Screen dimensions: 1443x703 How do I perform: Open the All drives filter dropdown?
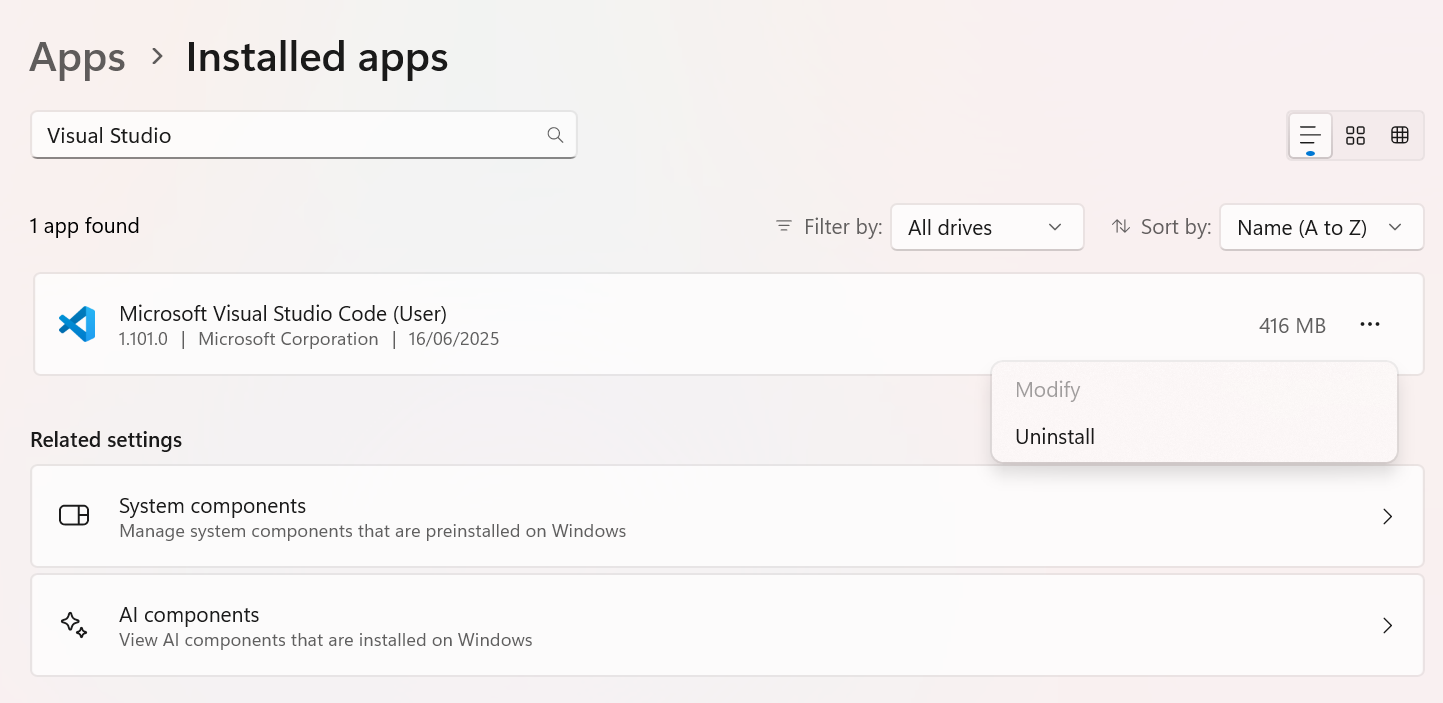tap(987, 227)
